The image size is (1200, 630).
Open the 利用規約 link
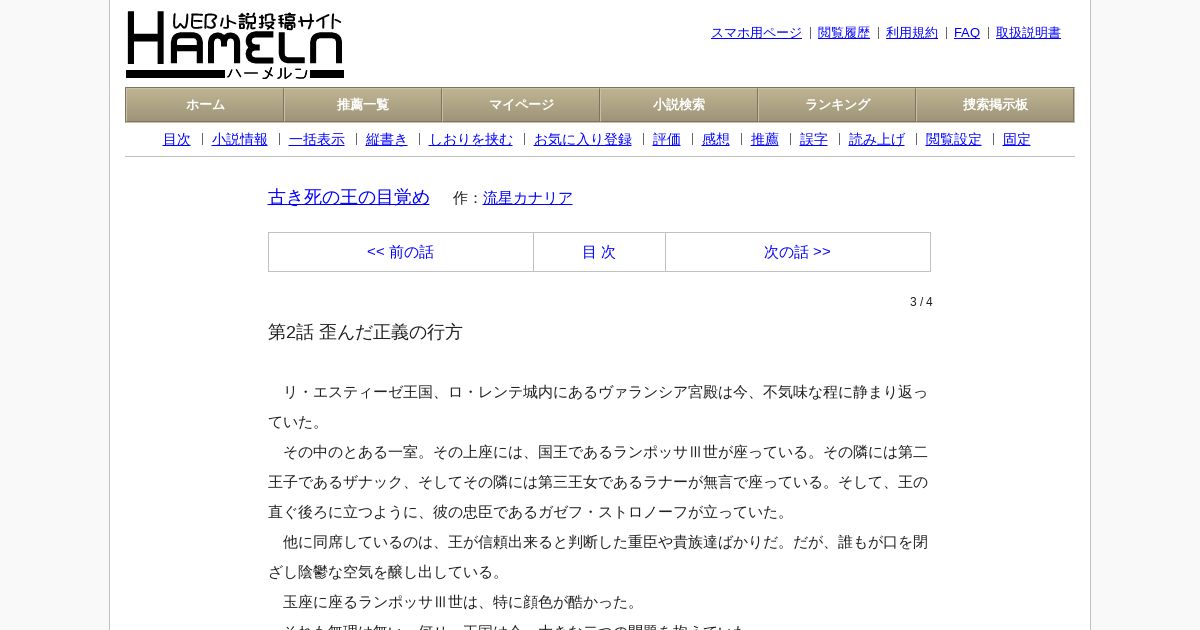coord(912,33)
